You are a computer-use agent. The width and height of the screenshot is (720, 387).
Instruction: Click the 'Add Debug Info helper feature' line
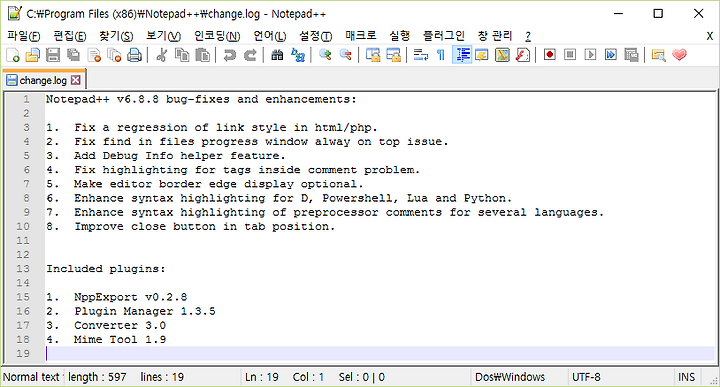[x=165, y=156]
